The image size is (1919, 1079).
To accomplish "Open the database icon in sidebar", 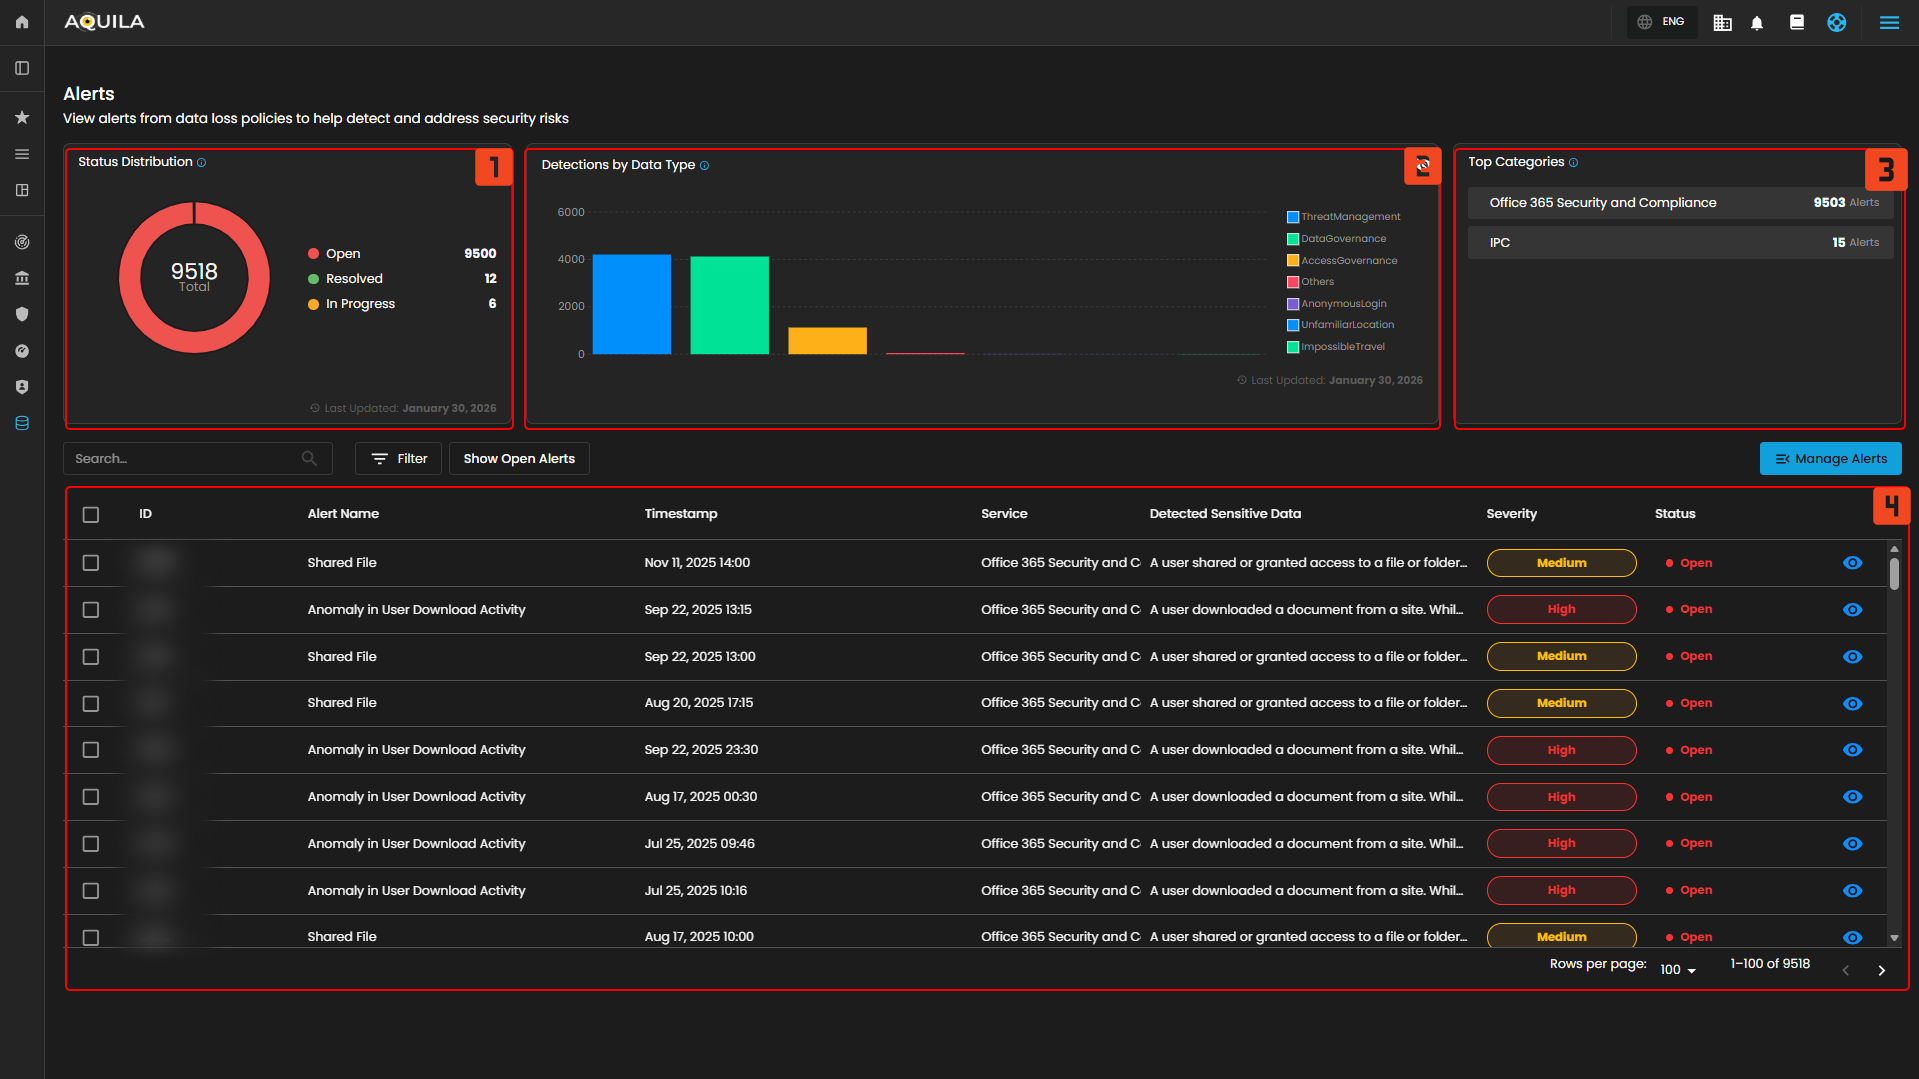I will [x=22, y=423].
